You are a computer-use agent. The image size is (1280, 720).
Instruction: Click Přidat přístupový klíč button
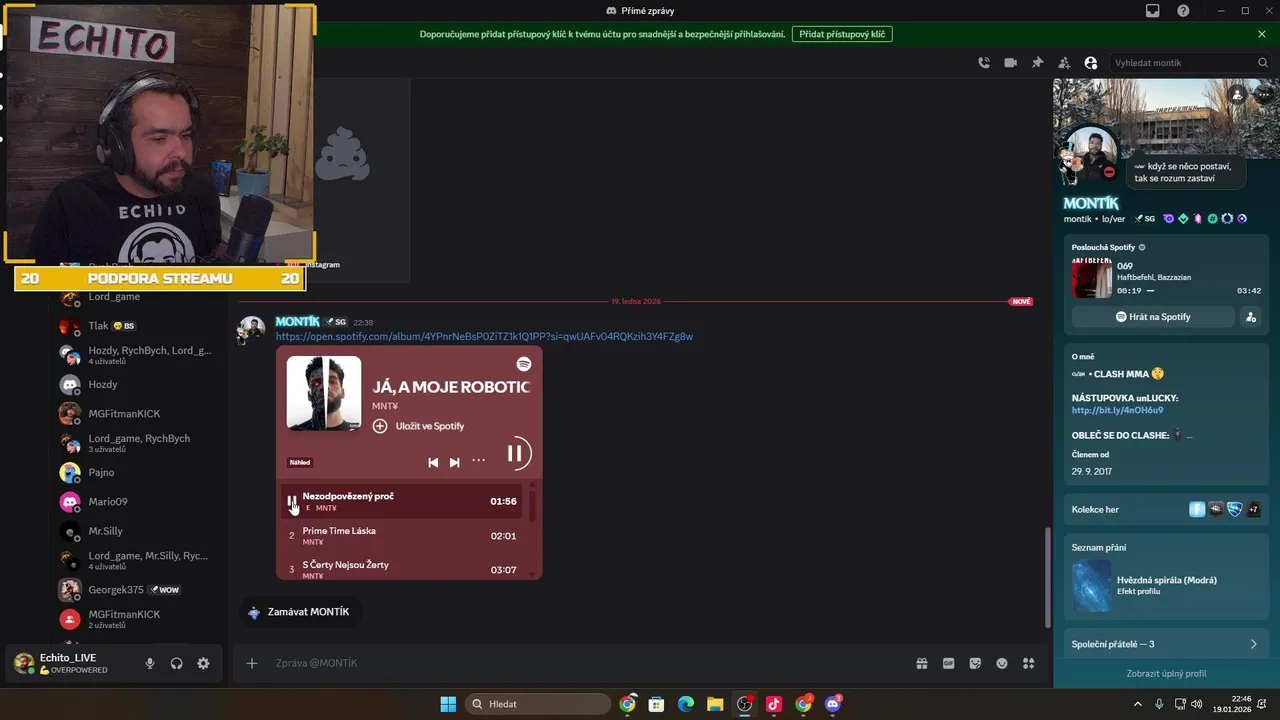pyautogui.click(x=842, y=34)
